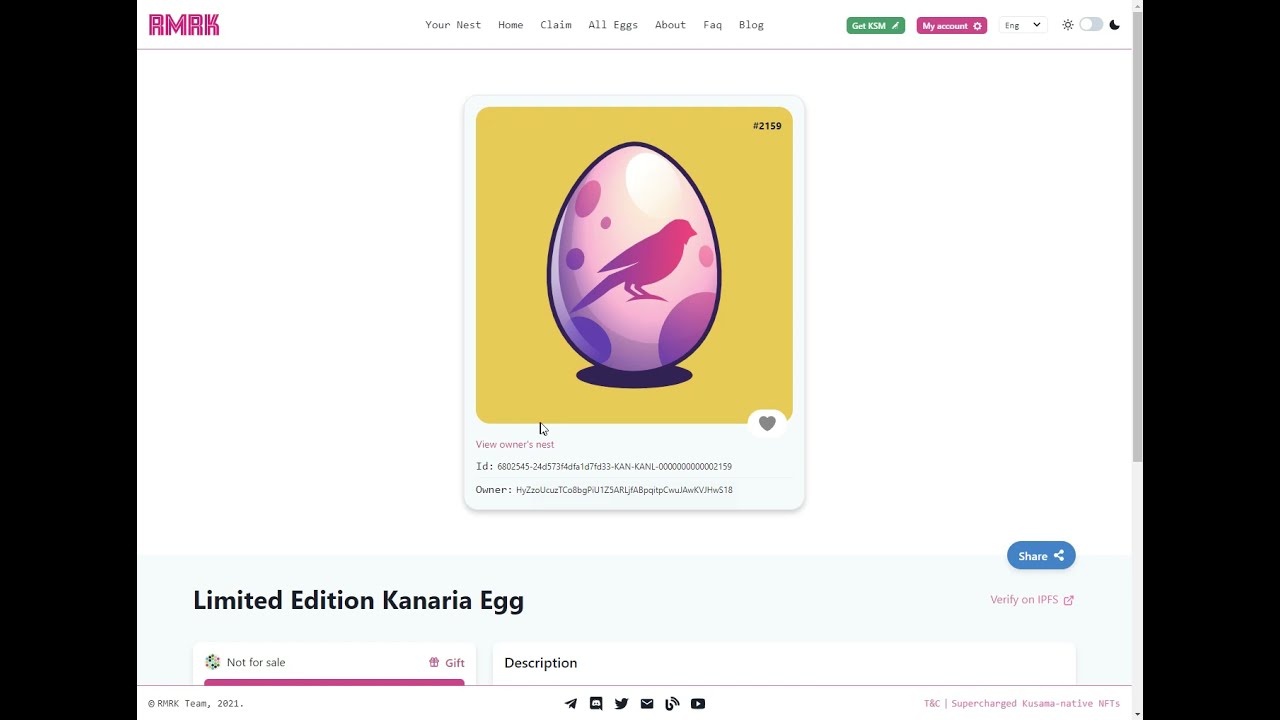Open the Telegram link in footer
The width and height of the screenshot is (1280, 720).
[571, 704]
